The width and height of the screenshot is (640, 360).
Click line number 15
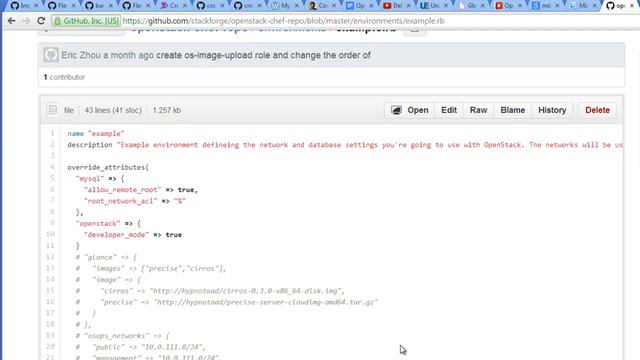click(50, 291)
